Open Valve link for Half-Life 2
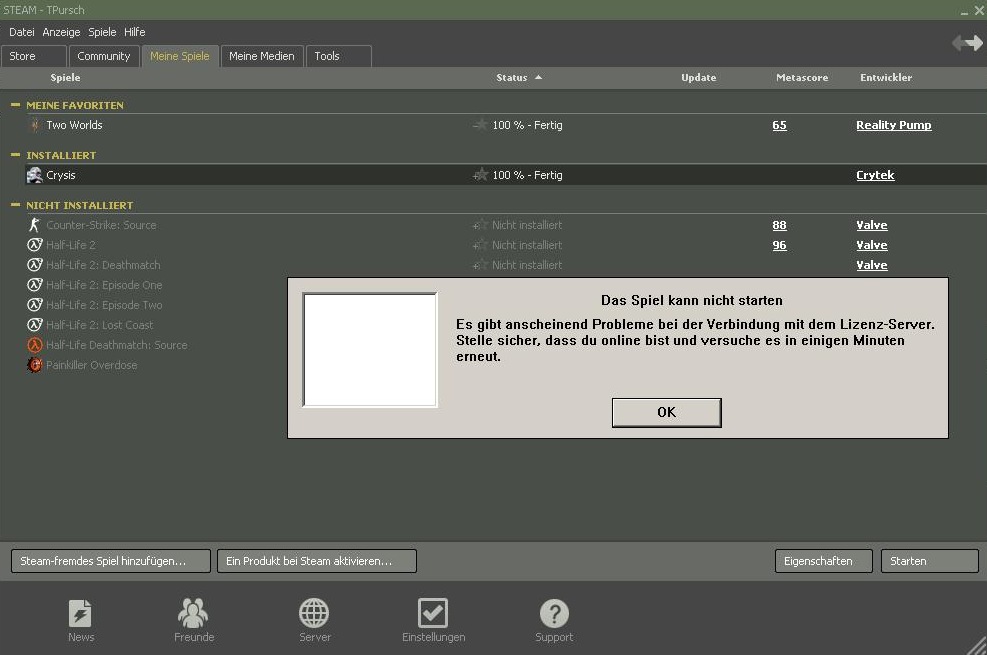The height and width of the screenshot is (655, 987). click(x=872, y=245)
